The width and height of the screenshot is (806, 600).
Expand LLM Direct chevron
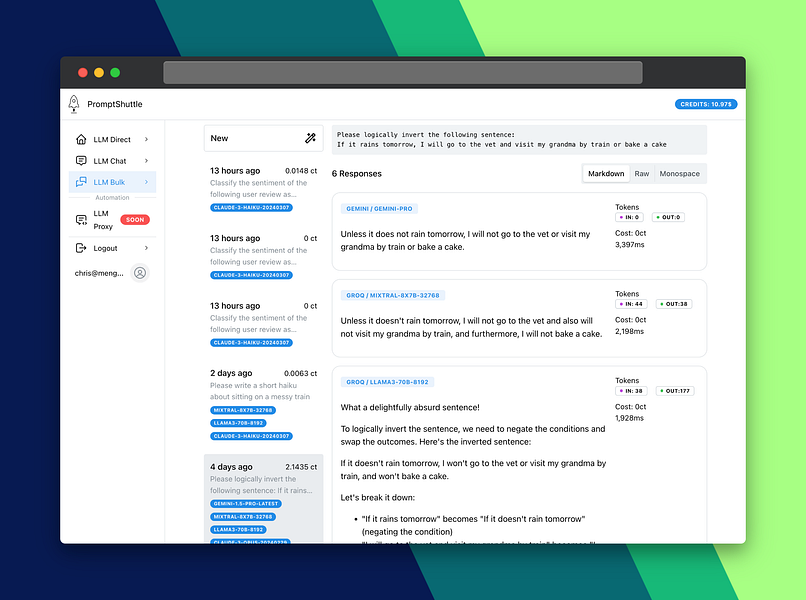pyautogui.click(x=146, y=139)
